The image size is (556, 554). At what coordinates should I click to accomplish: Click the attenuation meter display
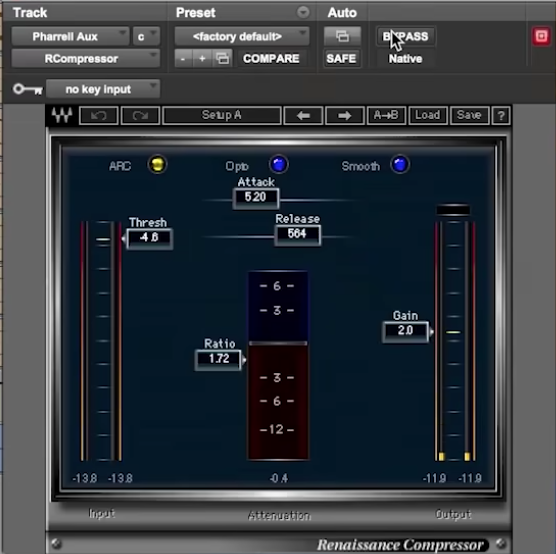tap(278, 366)
